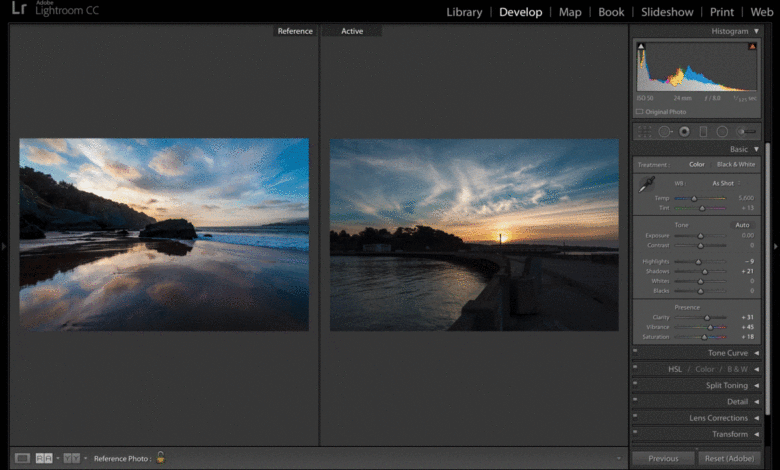Toggle the shadow clipping indicator in histogram
The image size is (780, 470).
tap(641, 47)
